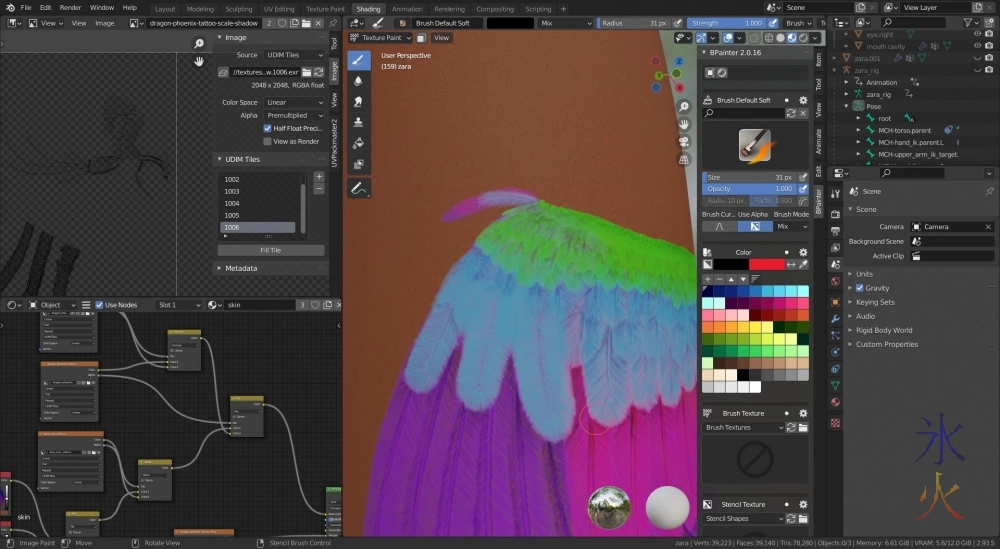
Task: Uncheck Use Nodes in the shader editor
Action: coord(100,305)
